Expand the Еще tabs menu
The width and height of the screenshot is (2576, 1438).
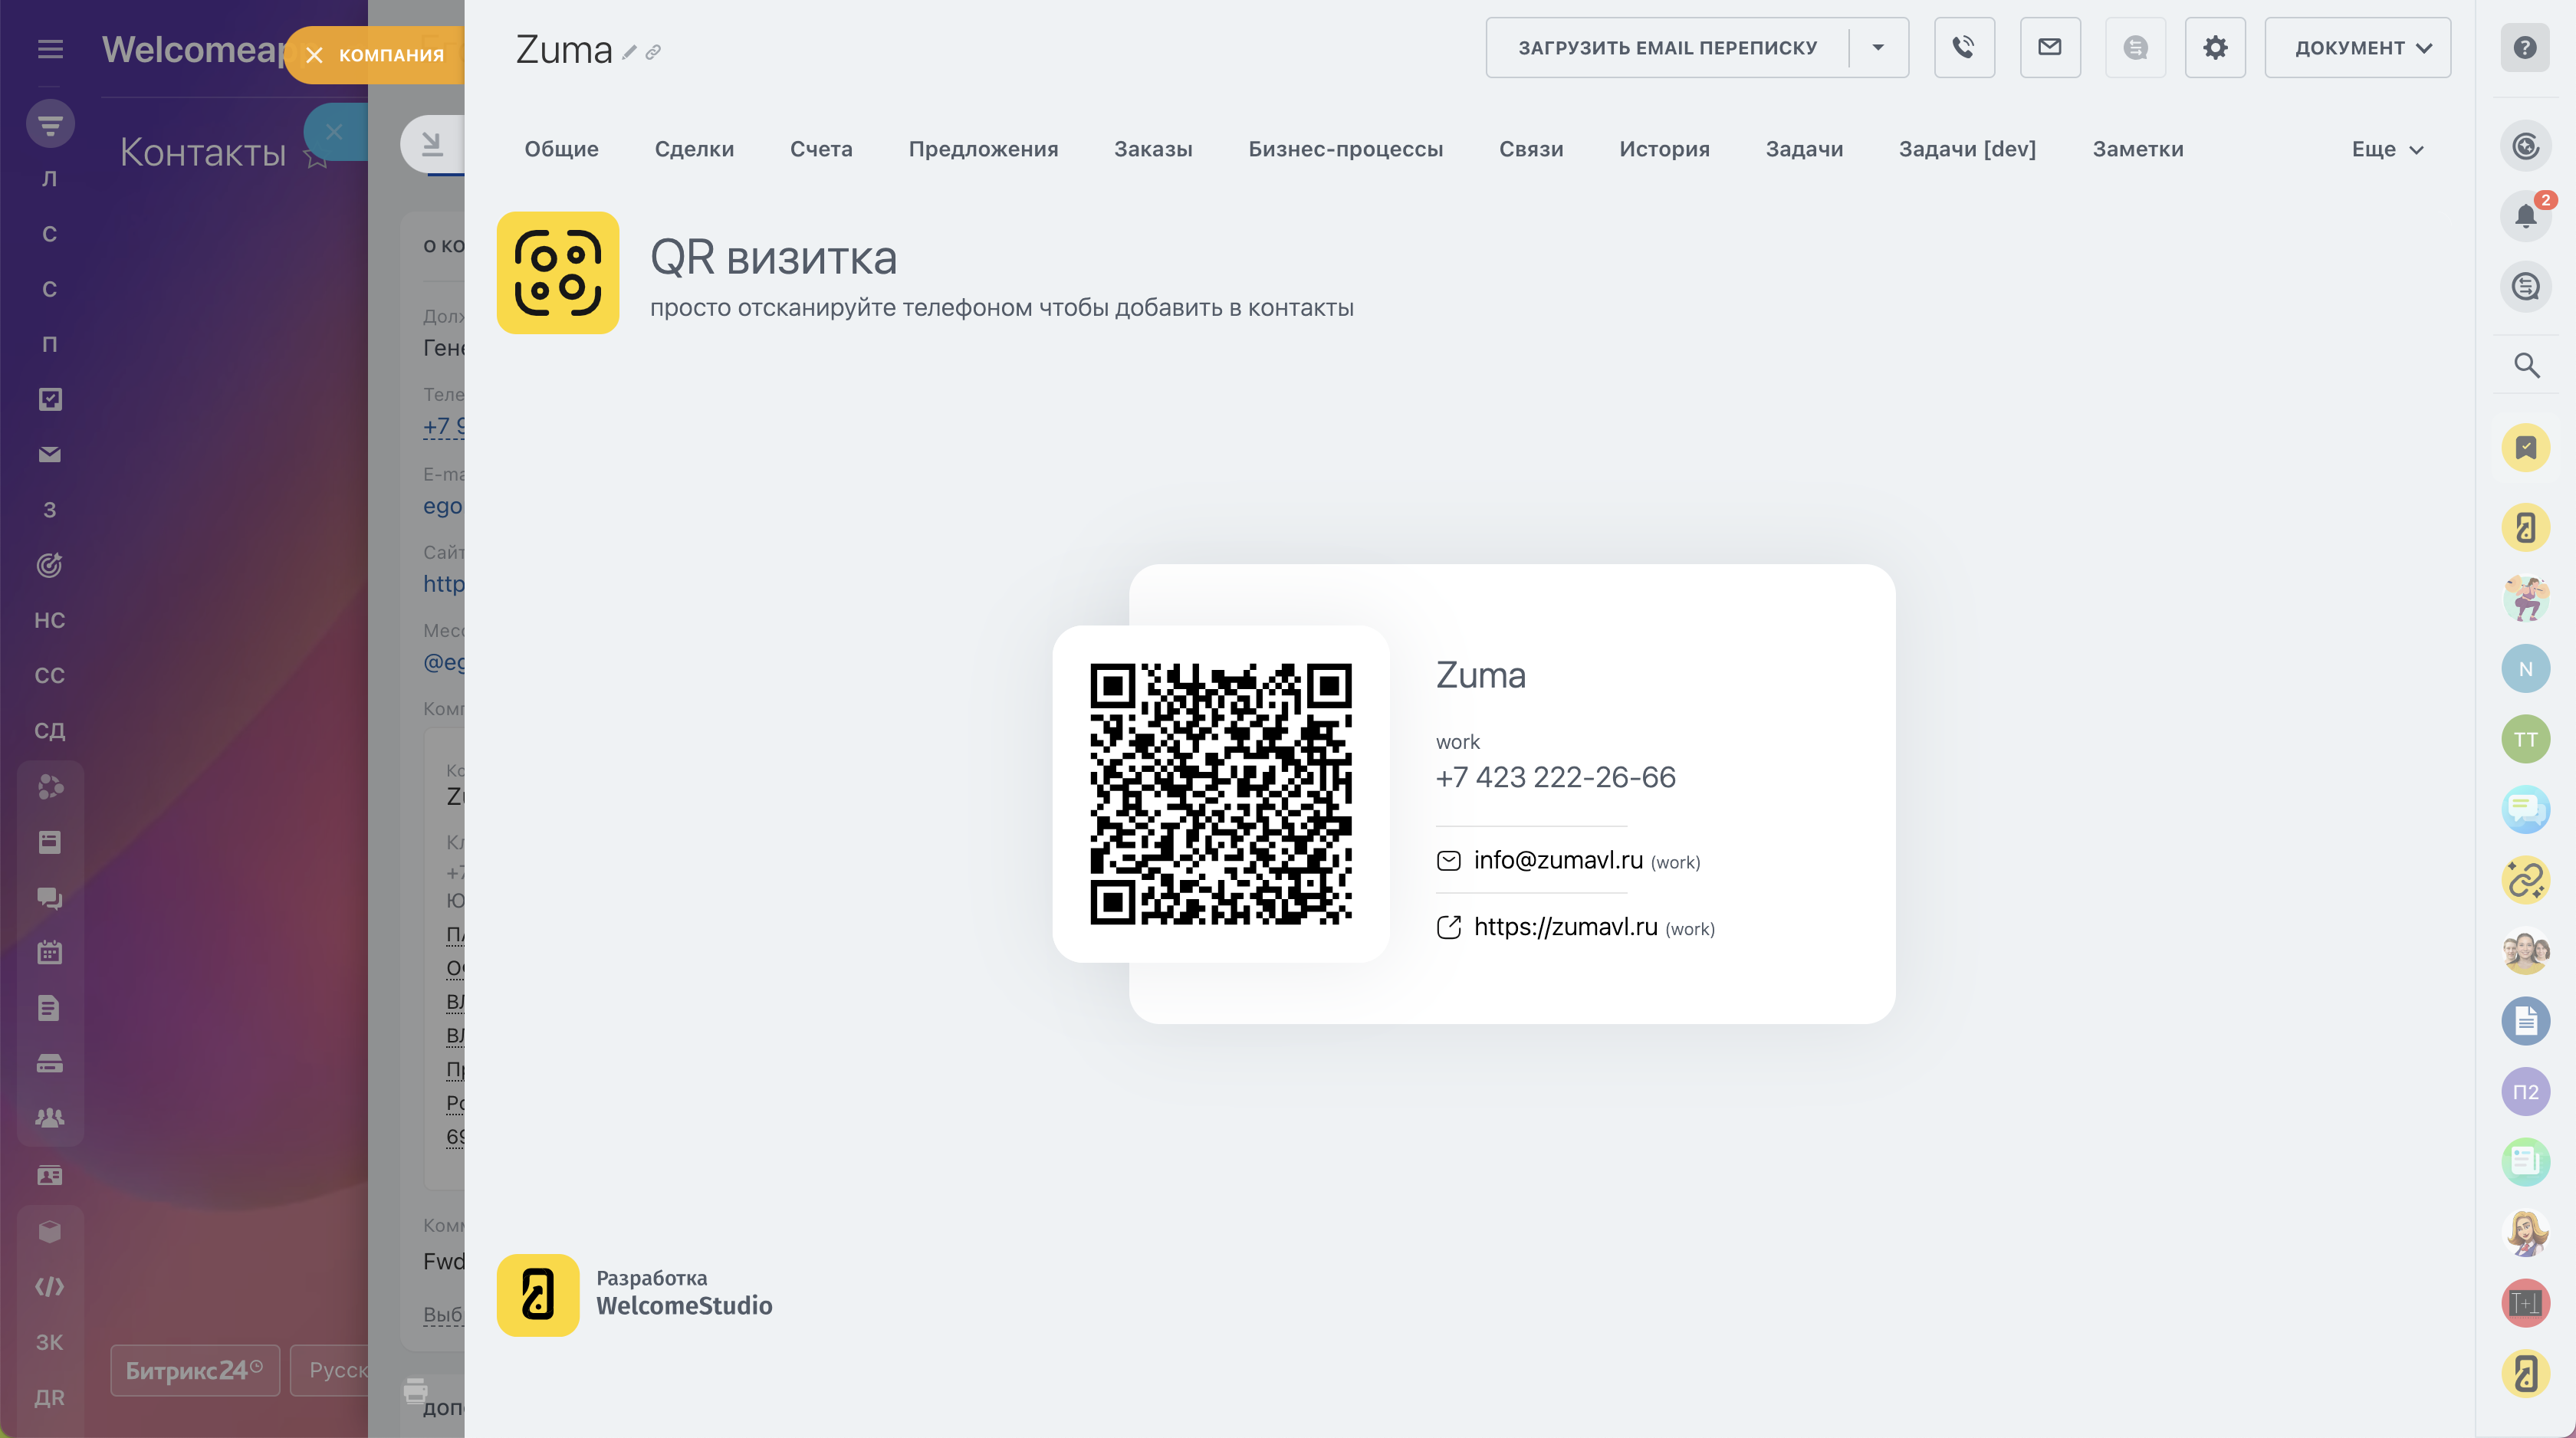pyautogui.click(x=2386, y=149)
